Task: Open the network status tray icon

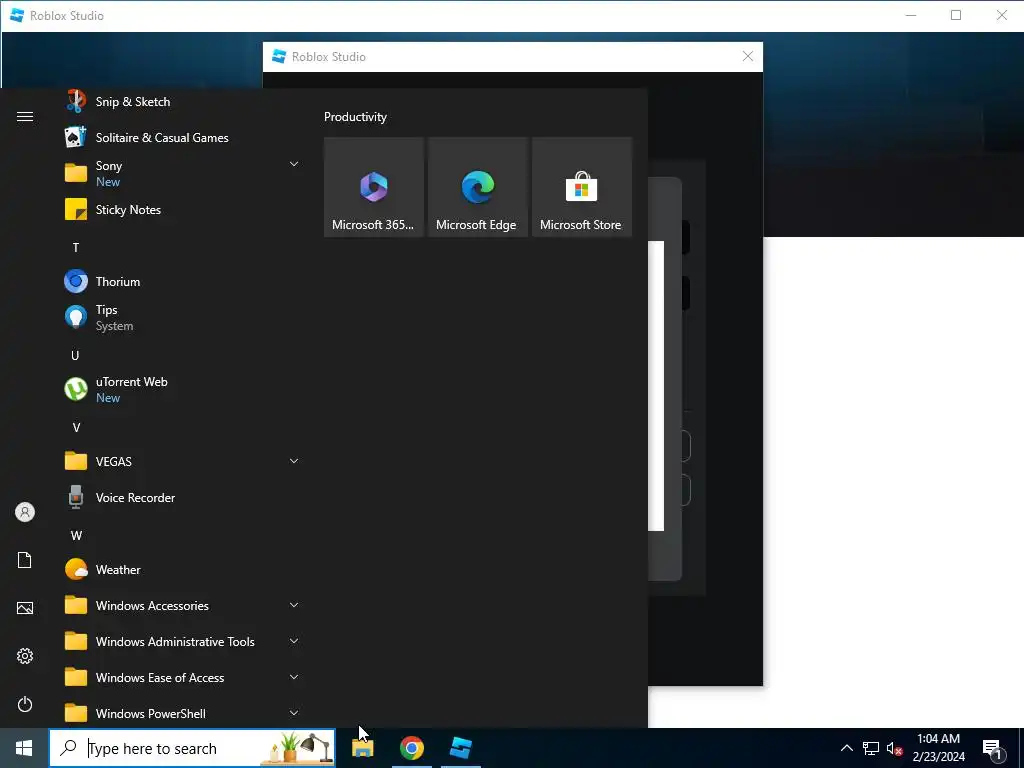Action: 871,748
